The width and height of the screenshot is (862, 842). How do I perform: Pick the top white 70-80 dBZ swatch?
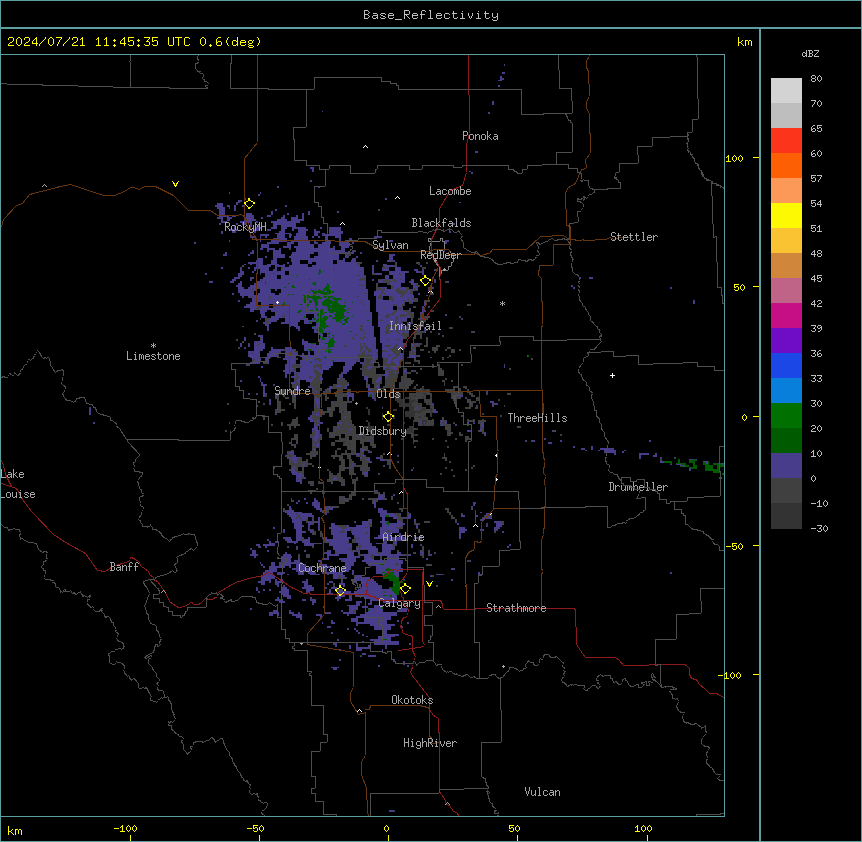[786, 91]
